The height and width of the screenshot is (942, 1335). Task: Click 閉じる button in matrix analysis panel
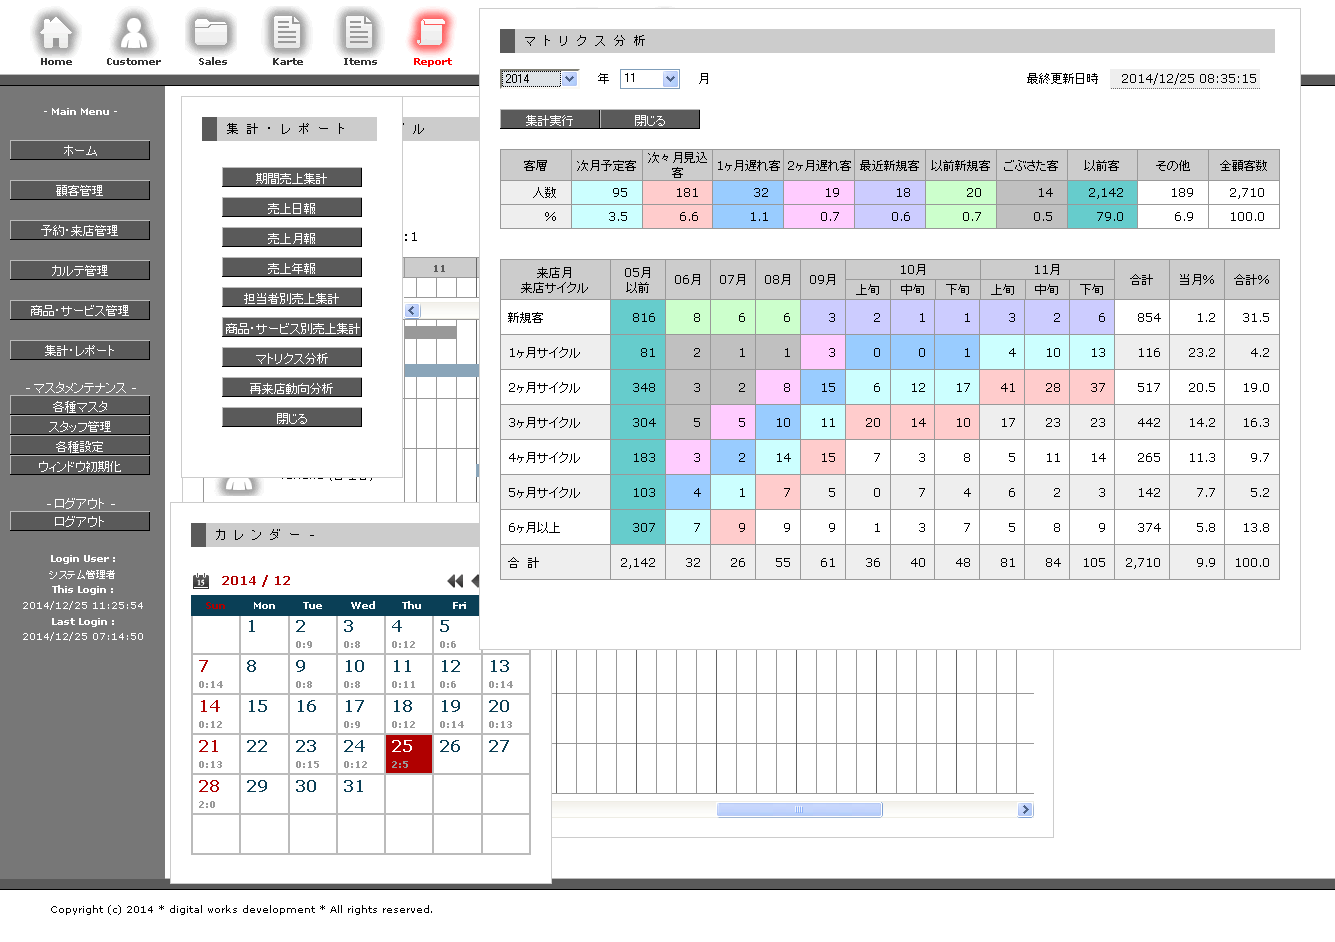pos(650,120)
